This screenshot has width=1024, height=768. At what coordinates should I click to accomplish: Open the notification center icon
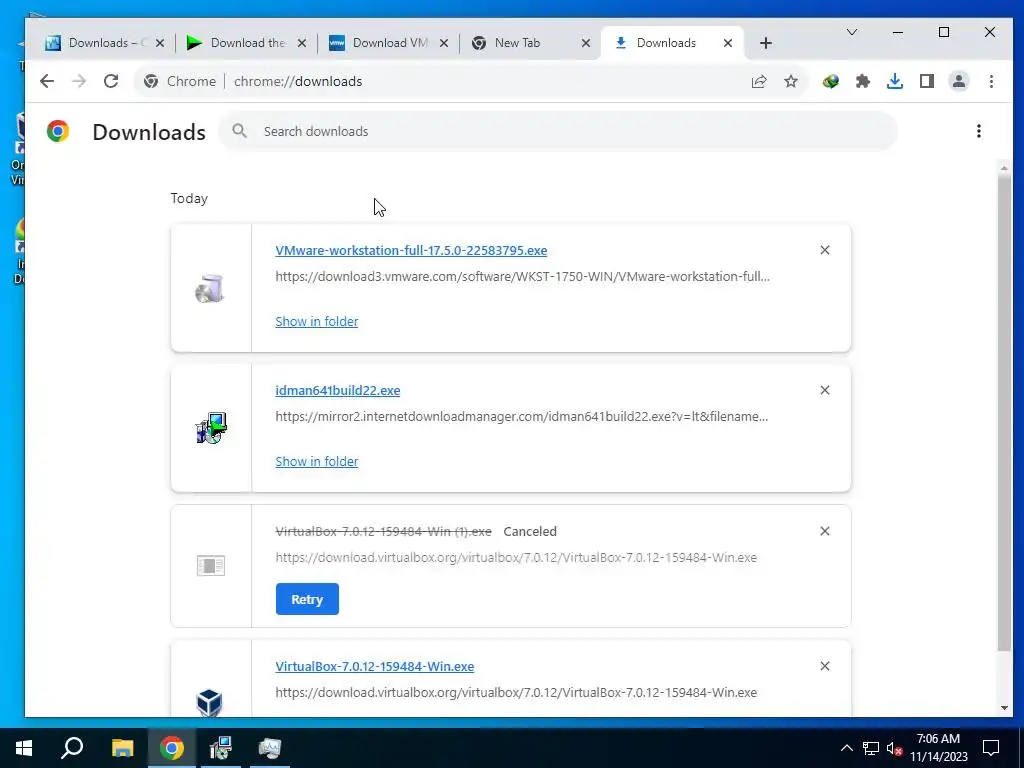(991, 748)
